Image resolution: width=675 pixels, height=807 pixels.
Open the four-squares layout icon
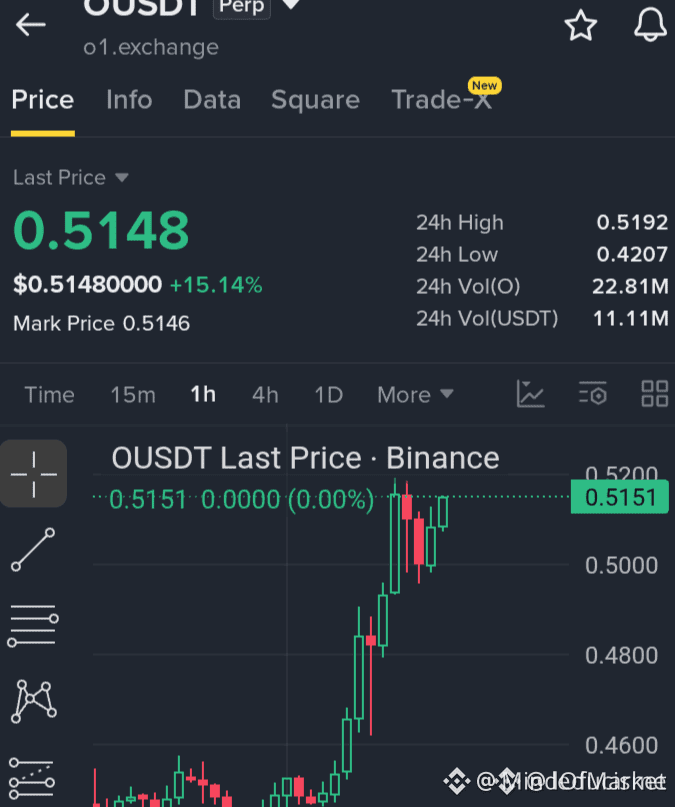(655, 394)
